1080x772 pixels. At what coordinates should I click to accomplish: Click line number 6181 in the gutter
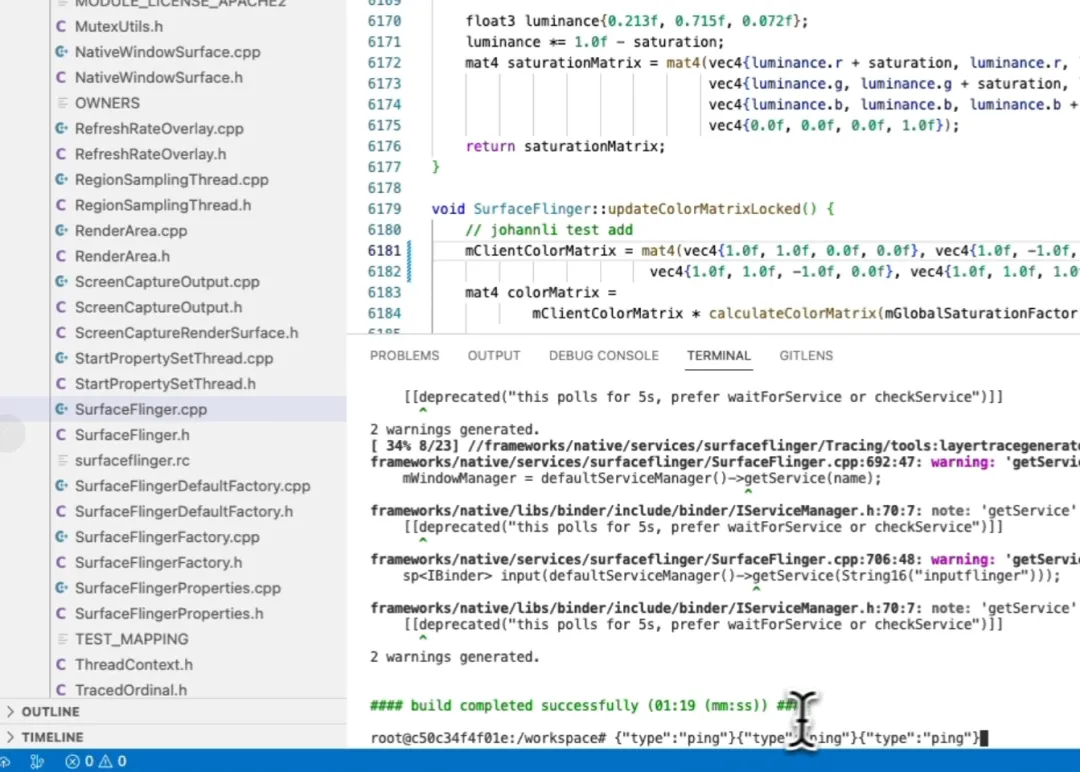[x=384, y=251]
